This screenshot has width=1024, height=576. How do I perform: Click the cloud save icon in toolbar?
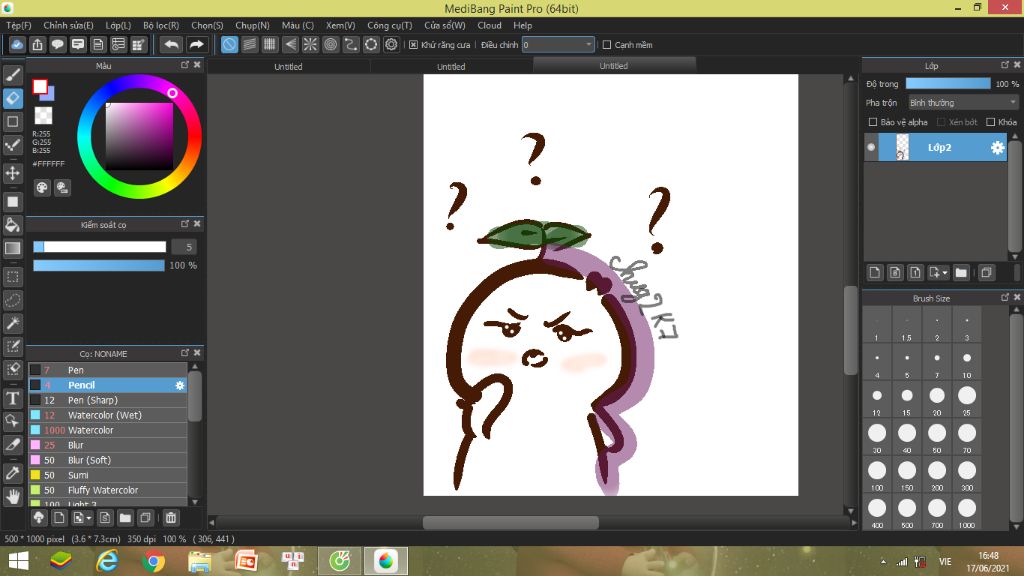coord(17,44)
